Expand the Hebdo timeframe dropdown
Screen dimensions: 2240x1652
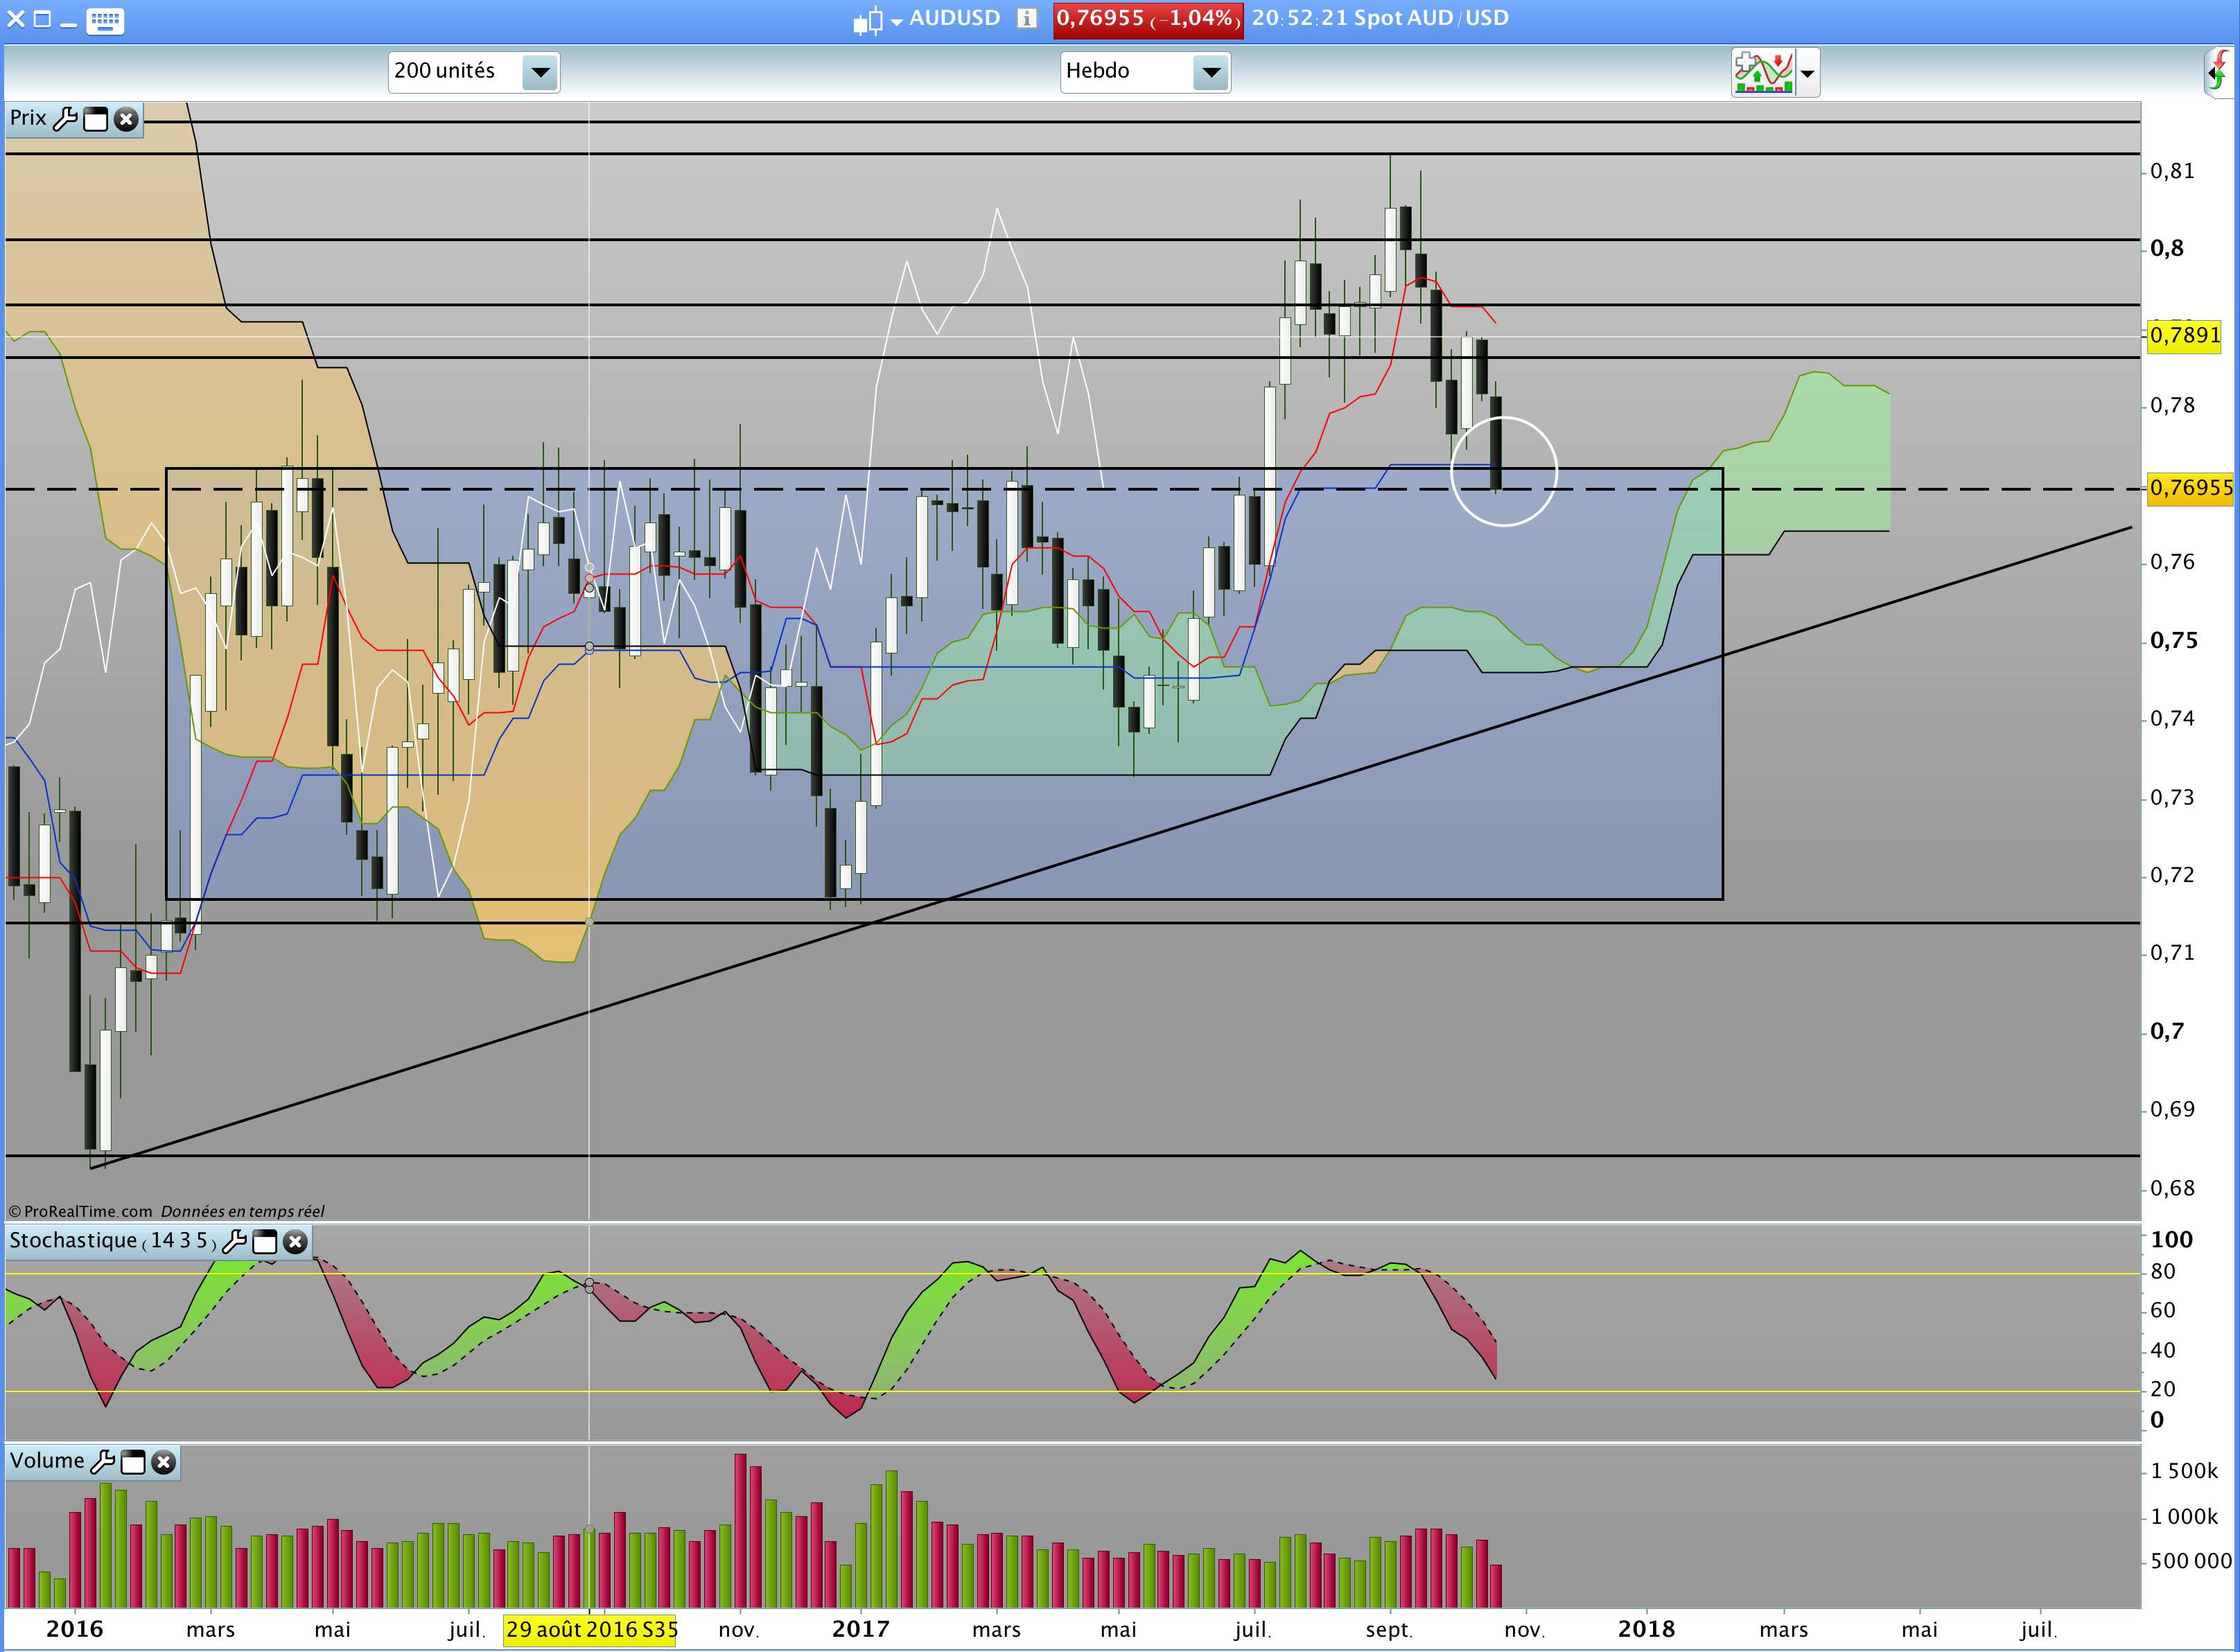pos(1210,72)
